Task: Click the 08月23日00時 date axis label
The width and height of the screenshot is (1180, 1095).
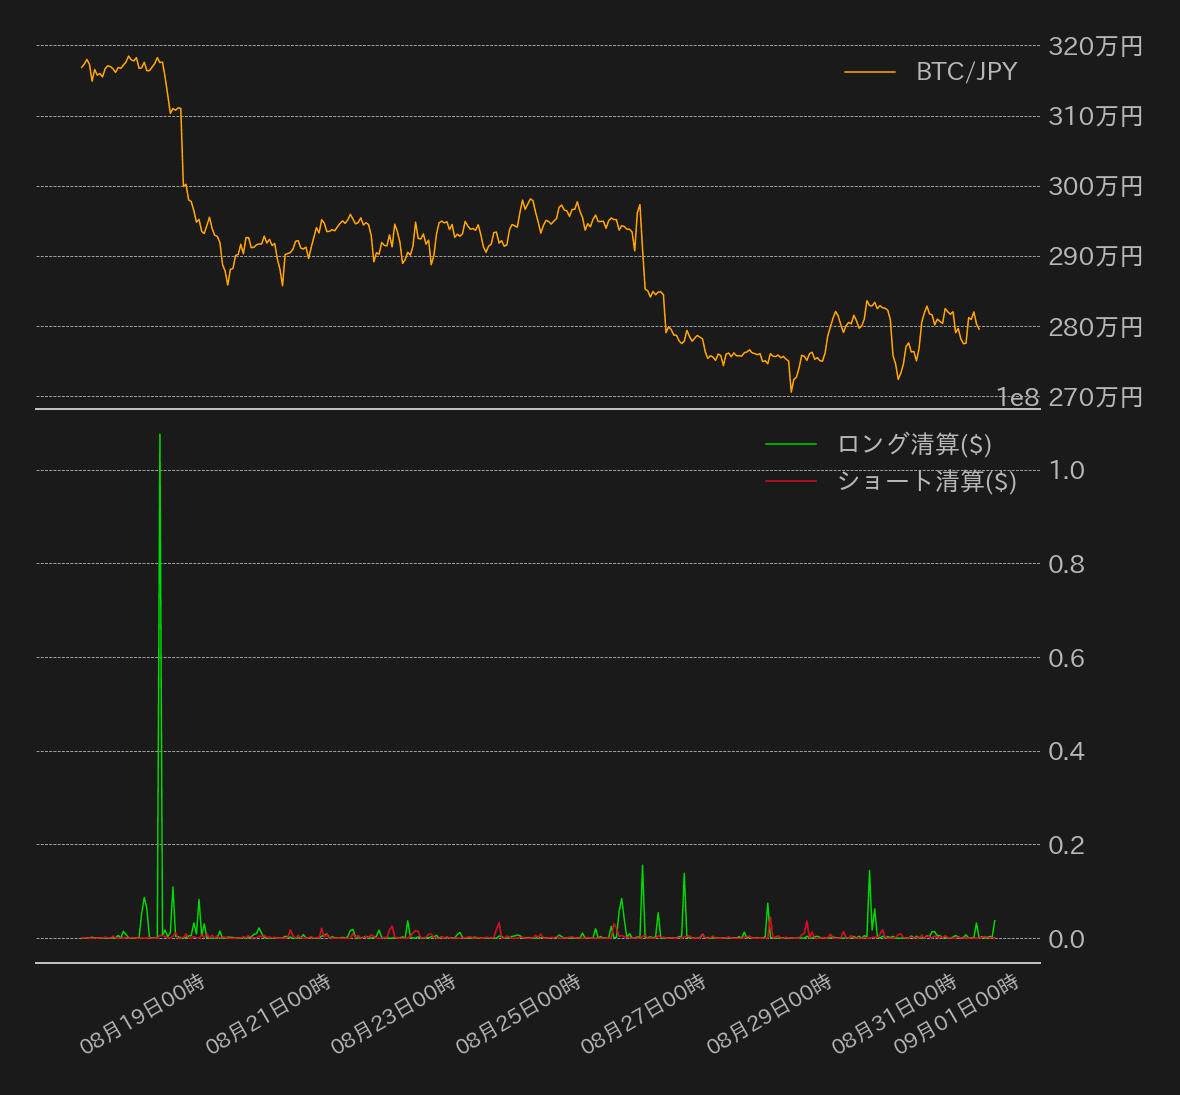Action: [394, 1013]
